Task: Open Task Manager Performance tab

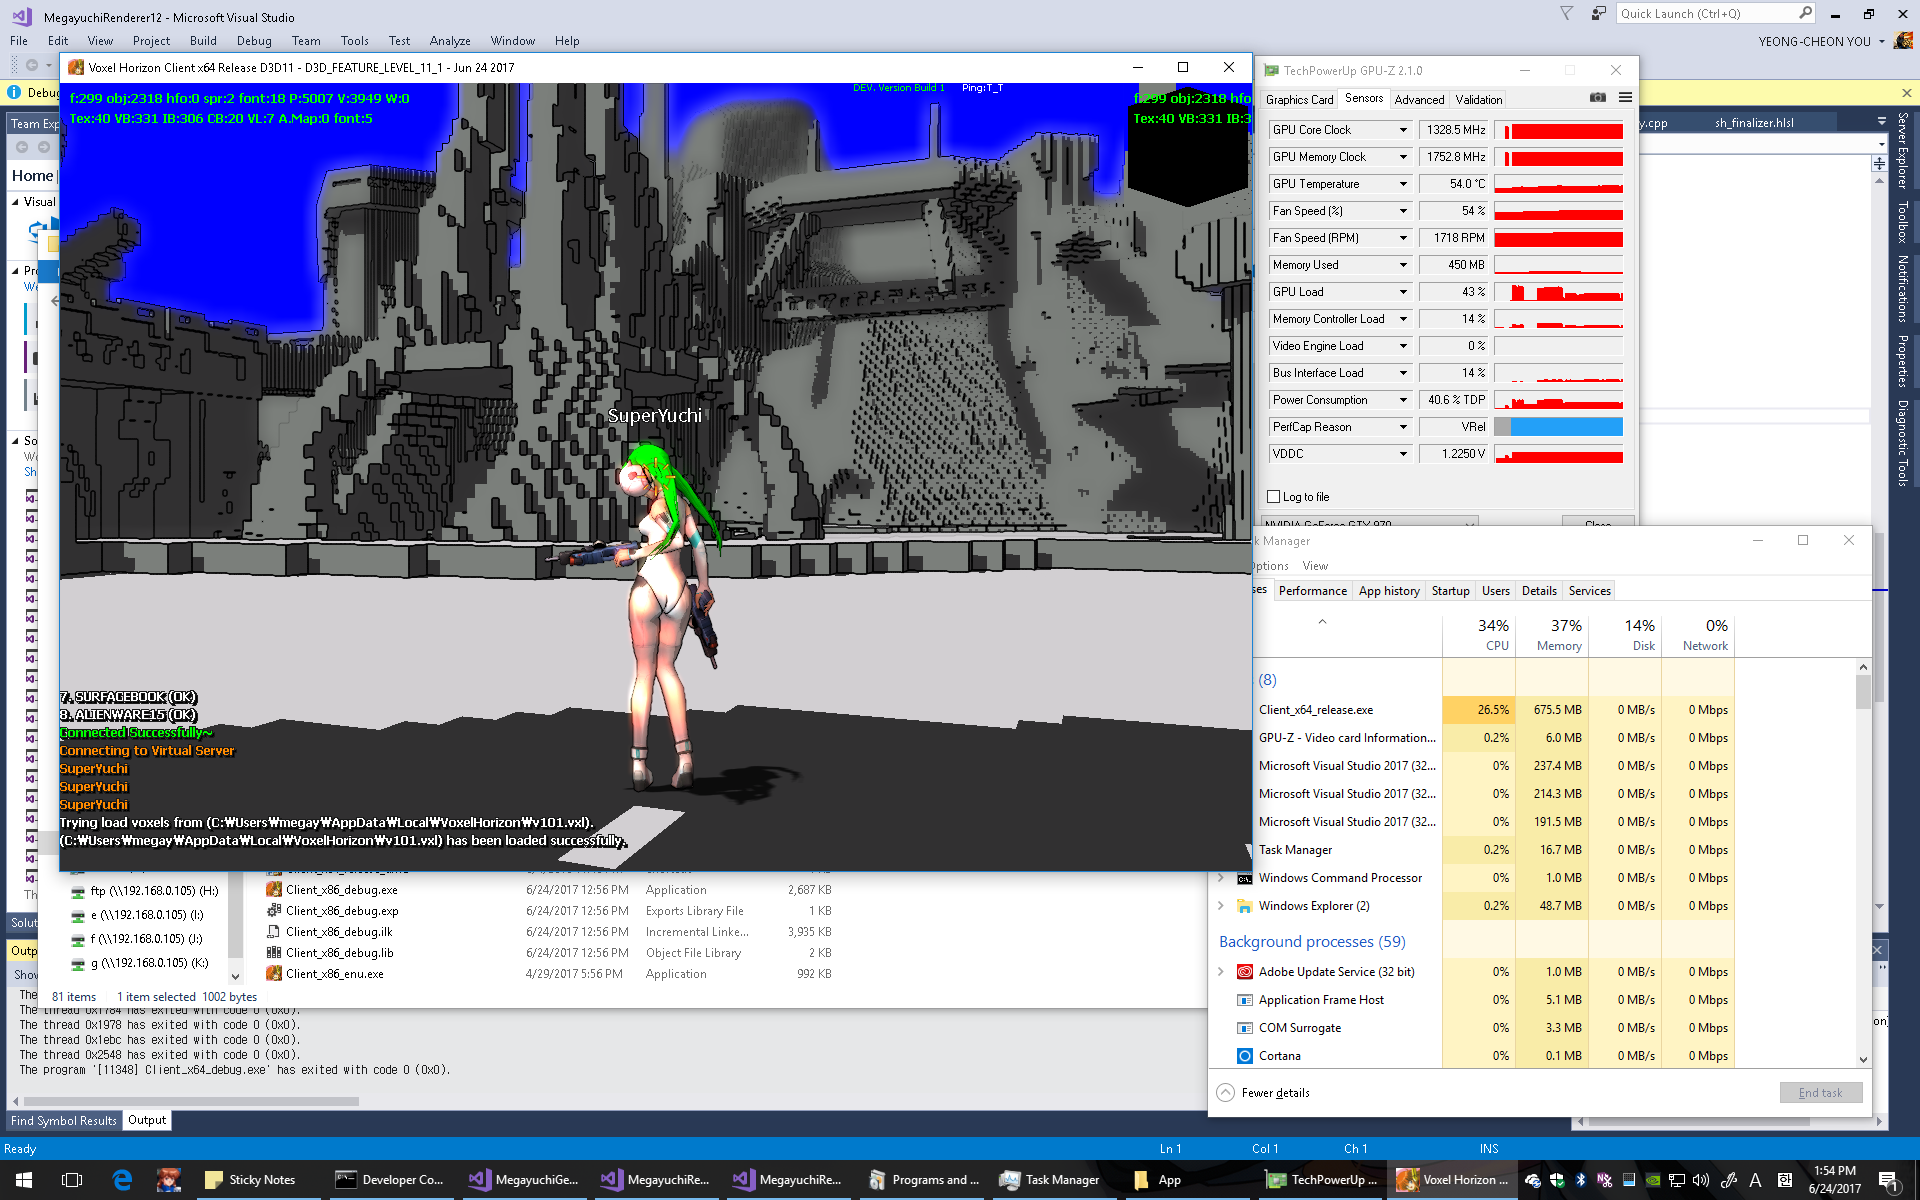Action: (1312, 591)
